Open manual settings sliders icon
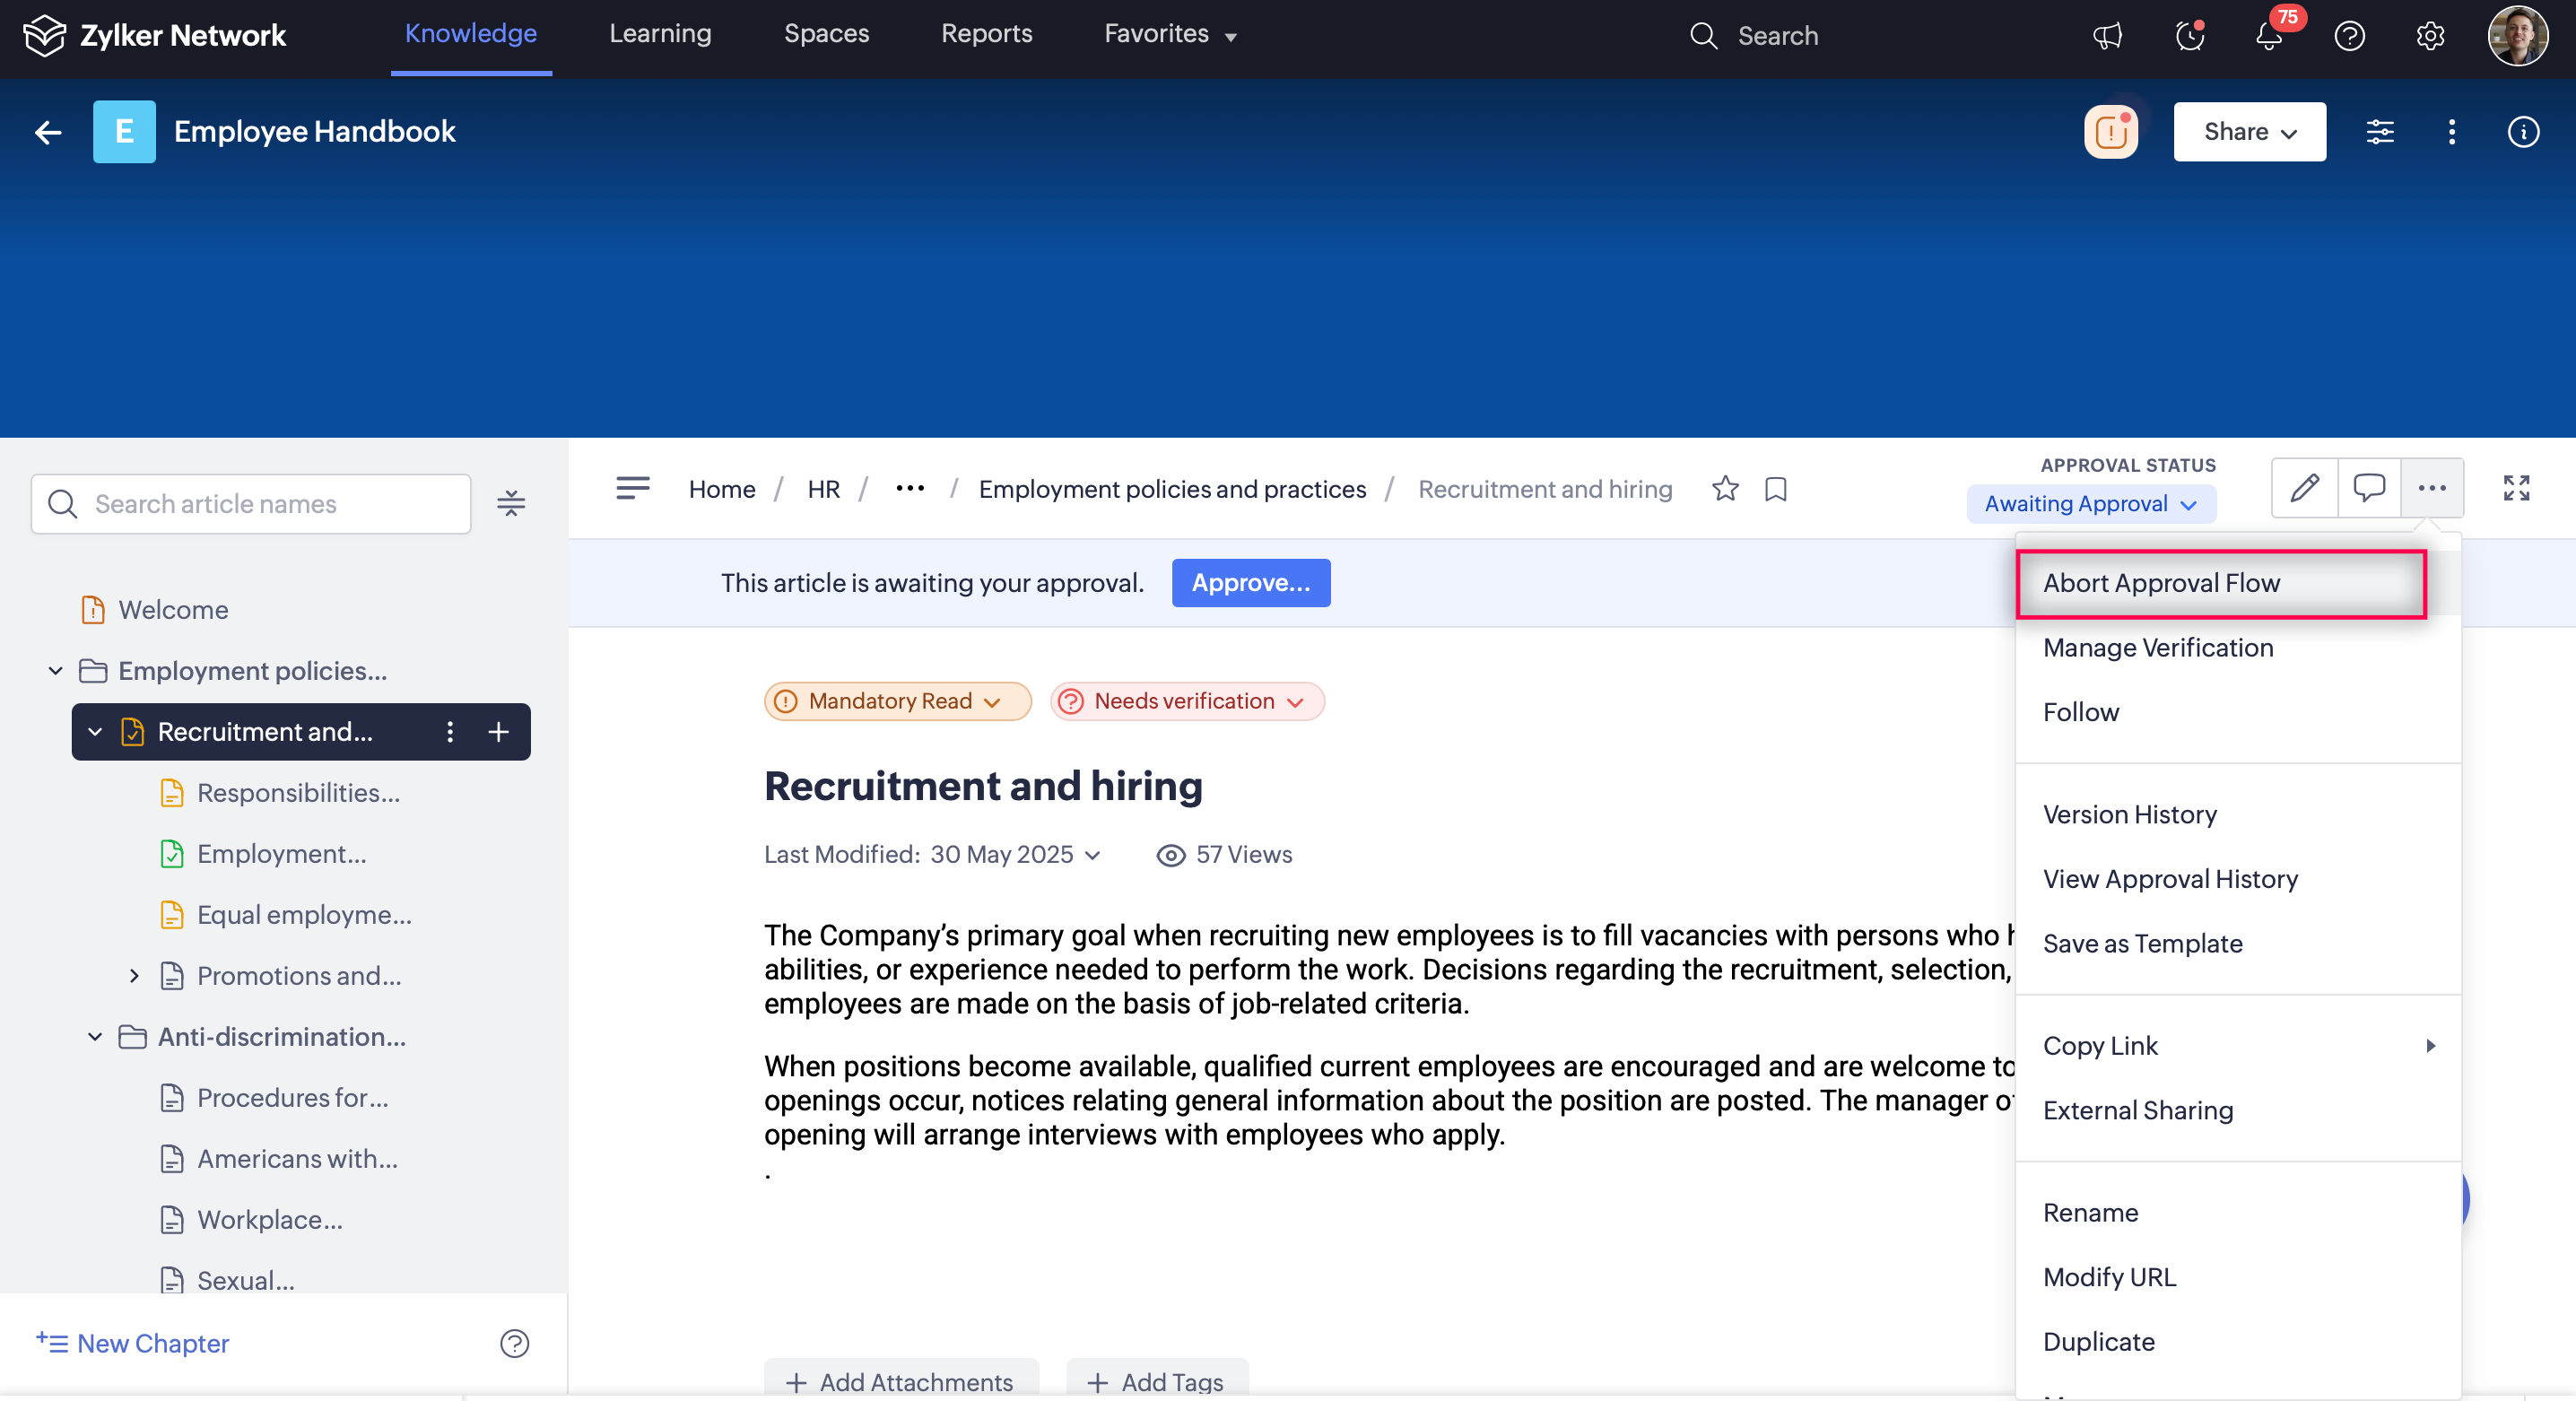 coord(2380,132)
